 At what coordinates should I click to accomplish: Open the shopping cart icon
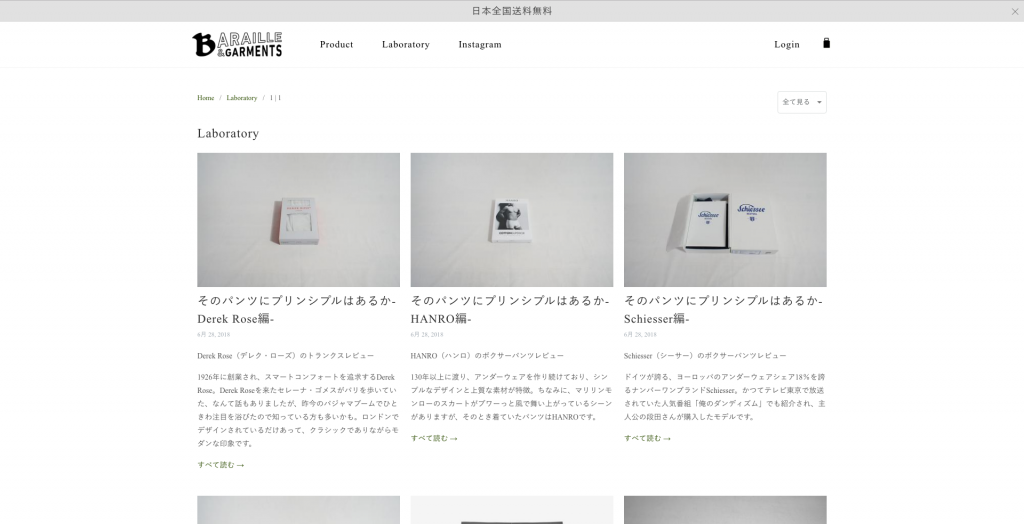826,43
